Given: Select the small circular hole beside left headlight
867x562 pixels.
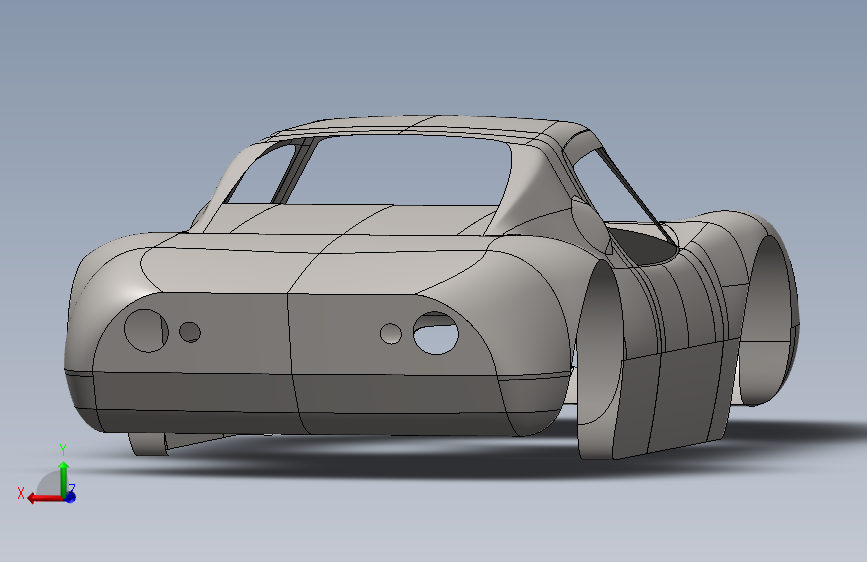Looking at the screenshot, I should (x=190, y=332).
